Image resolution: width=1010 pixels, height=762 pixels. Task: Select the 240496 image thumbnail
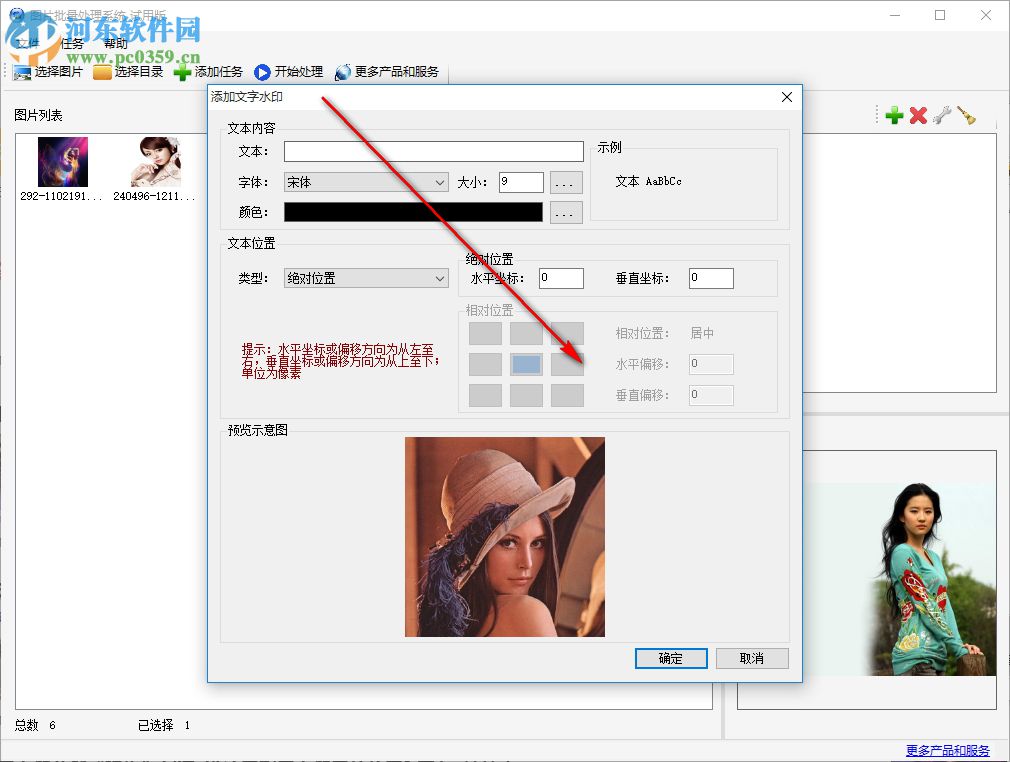click(155, 161)
